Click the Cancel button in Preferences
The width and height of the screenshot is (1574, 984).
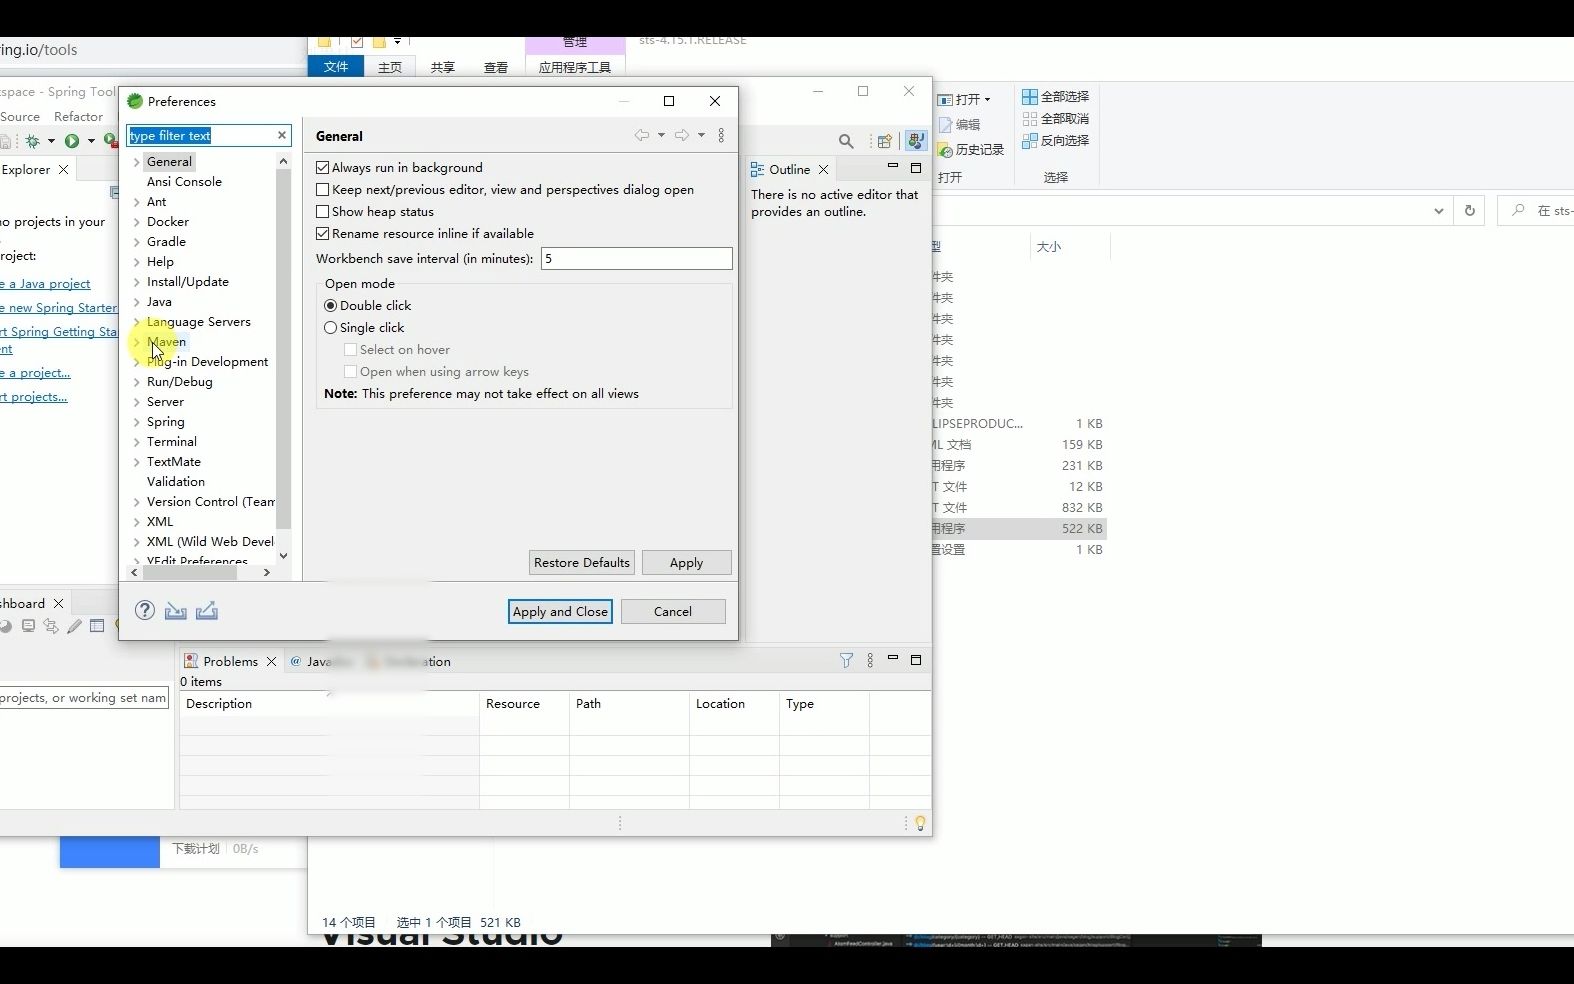tap(673, 611)
